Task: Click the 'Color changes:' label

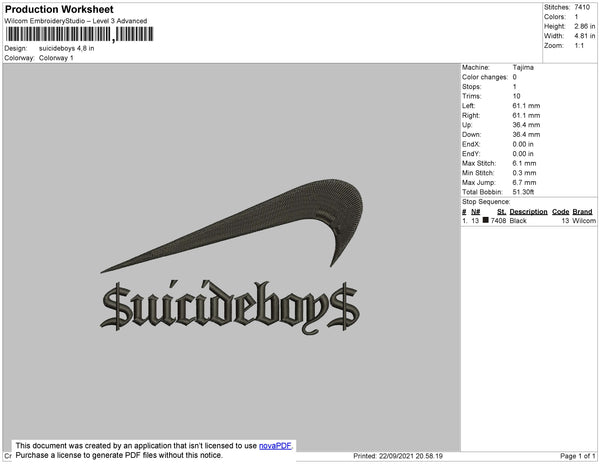Action: click(485, 77)
